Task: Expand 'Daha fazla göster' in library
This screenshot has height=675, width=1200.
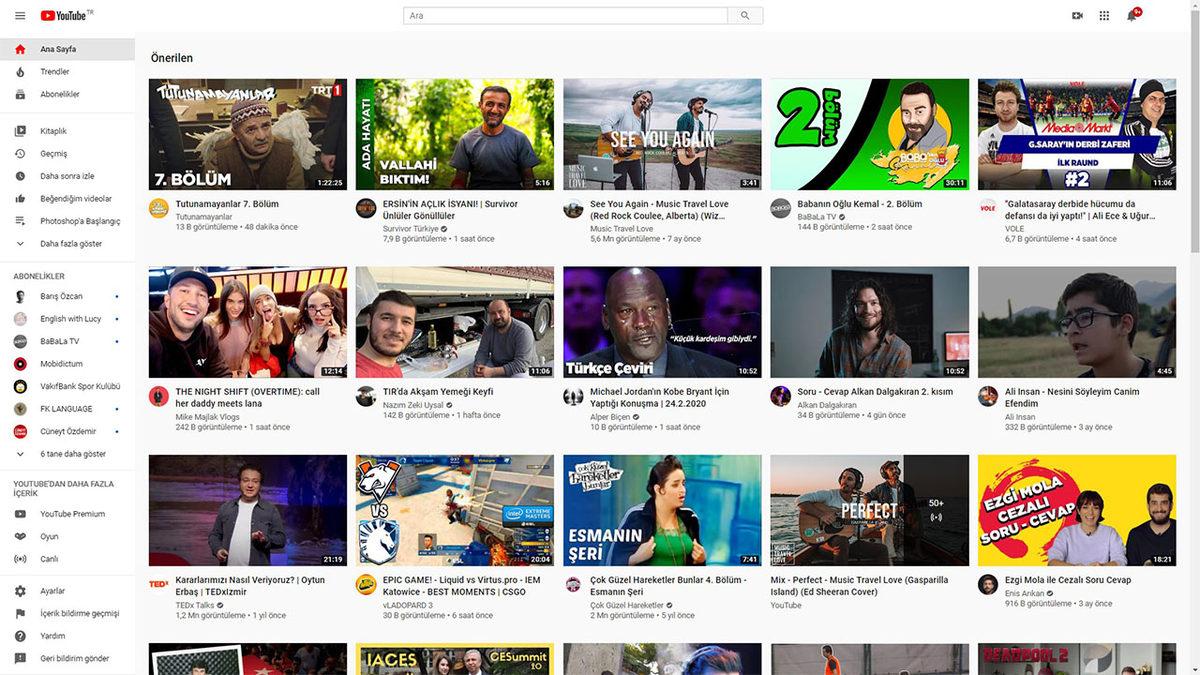Action: pos(70,244)
